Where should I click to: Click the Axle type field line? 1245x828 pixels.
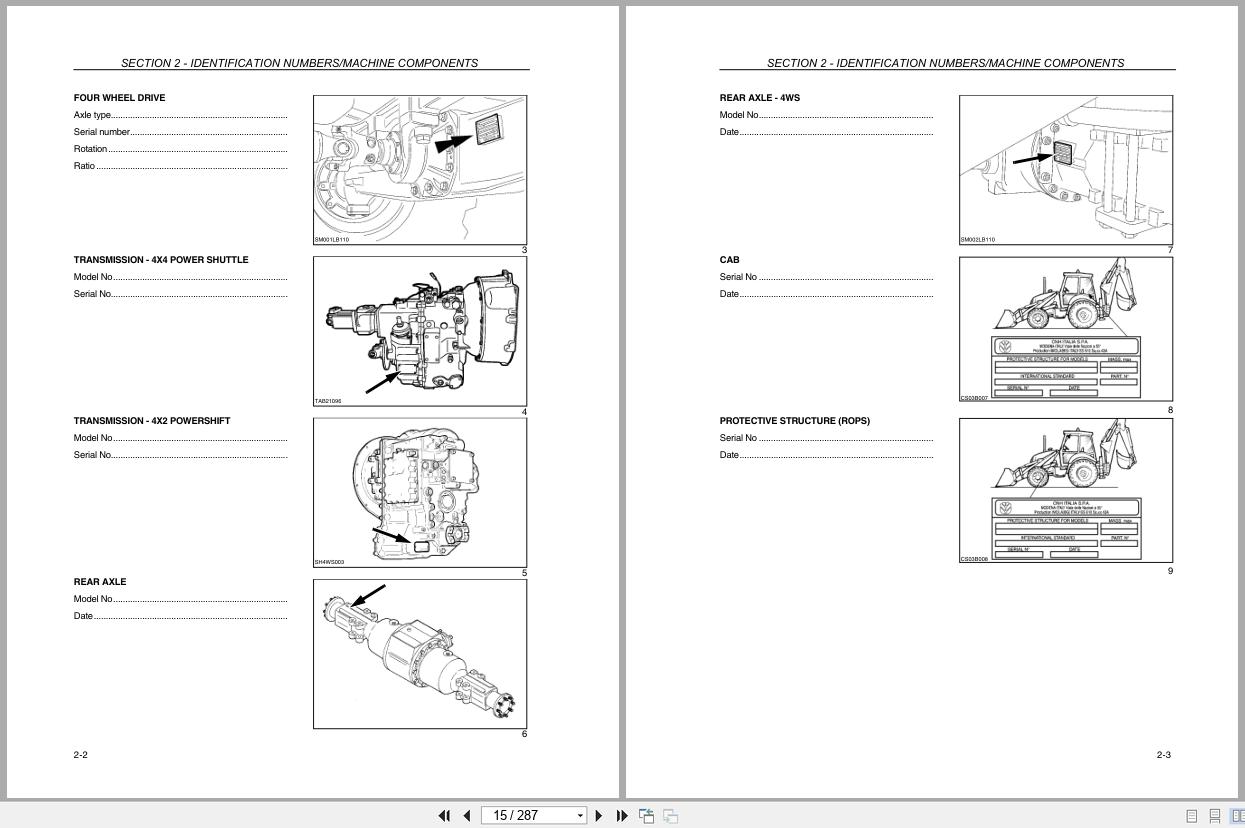pos(180,115)
